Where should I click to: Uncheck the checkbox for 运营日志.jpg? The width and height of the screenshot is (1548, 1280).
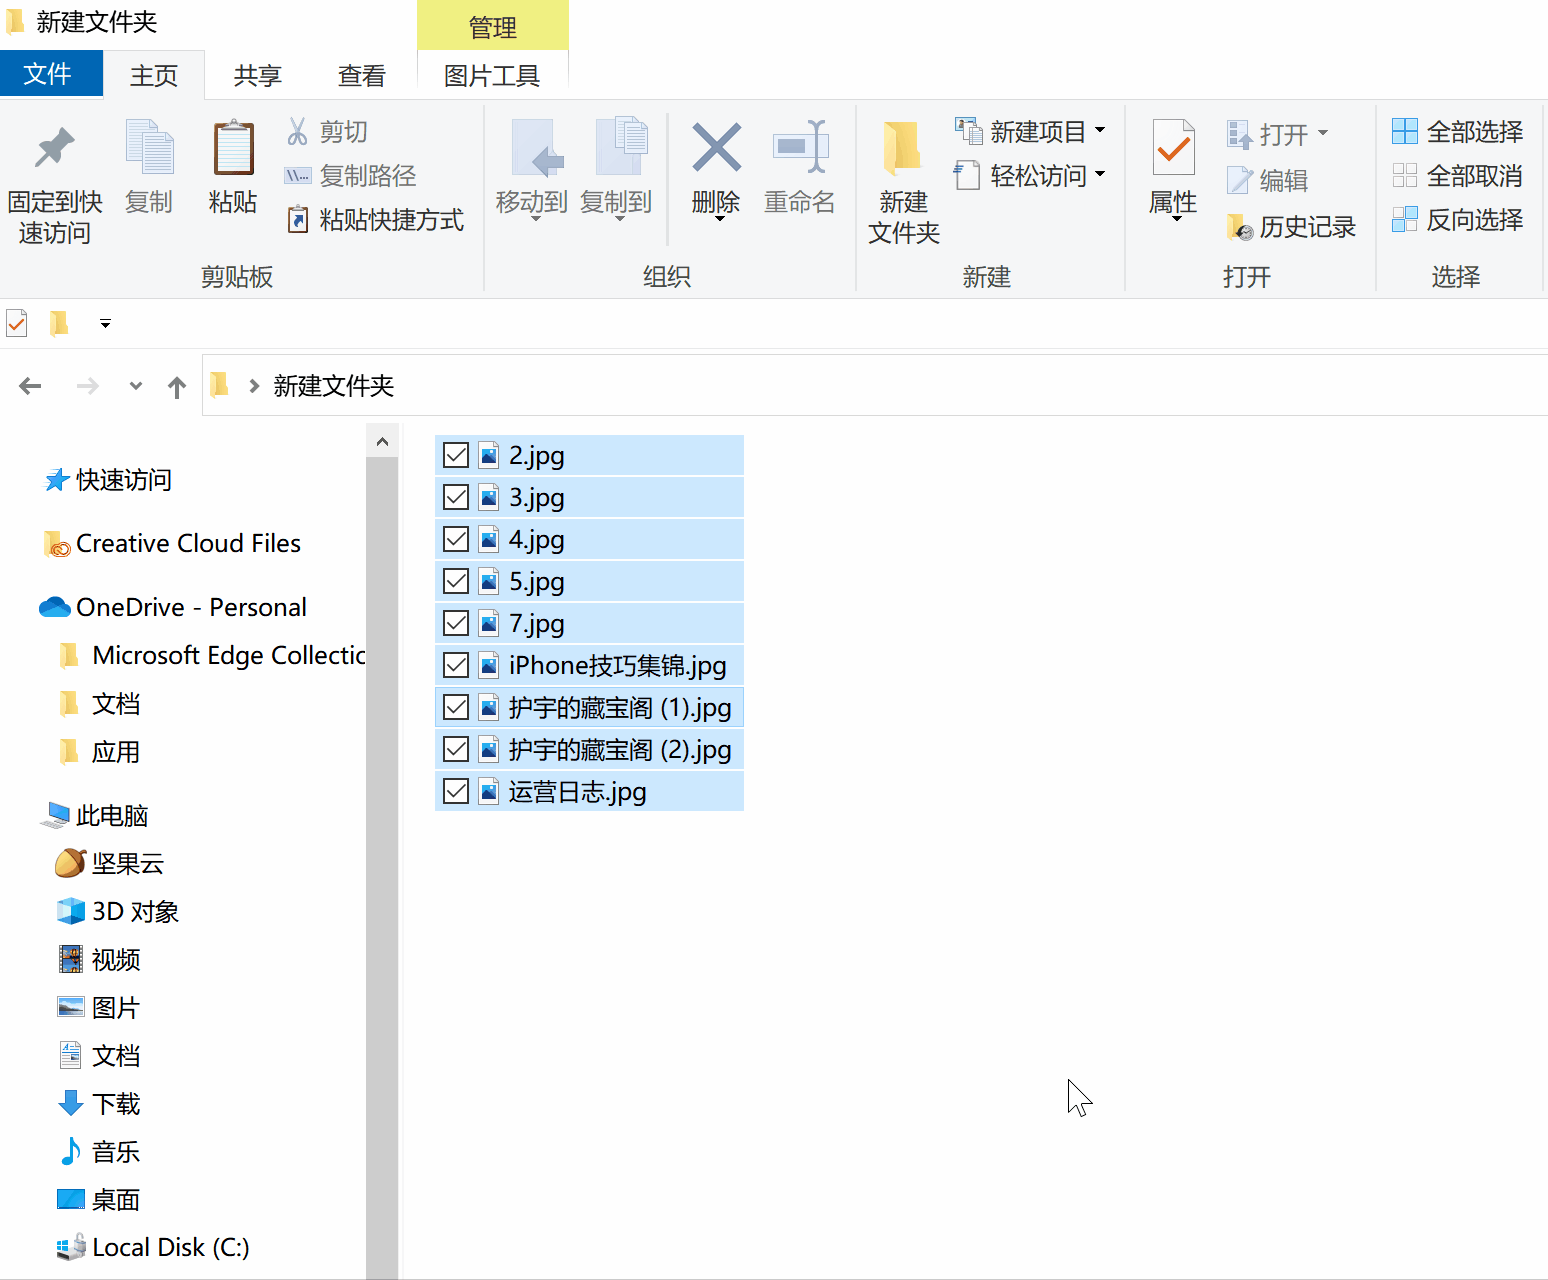pyautogui.click(x=455, y=791)
